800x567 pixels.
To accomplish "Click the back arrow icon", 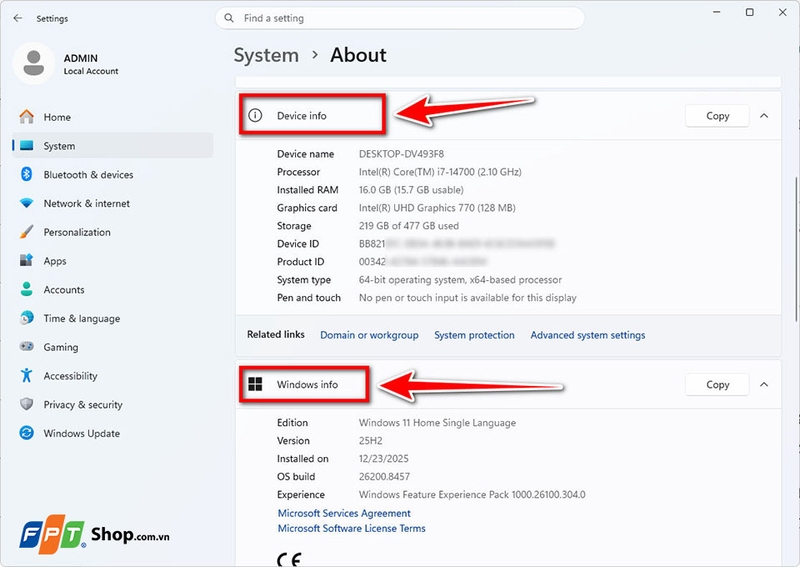I will 18,18.
